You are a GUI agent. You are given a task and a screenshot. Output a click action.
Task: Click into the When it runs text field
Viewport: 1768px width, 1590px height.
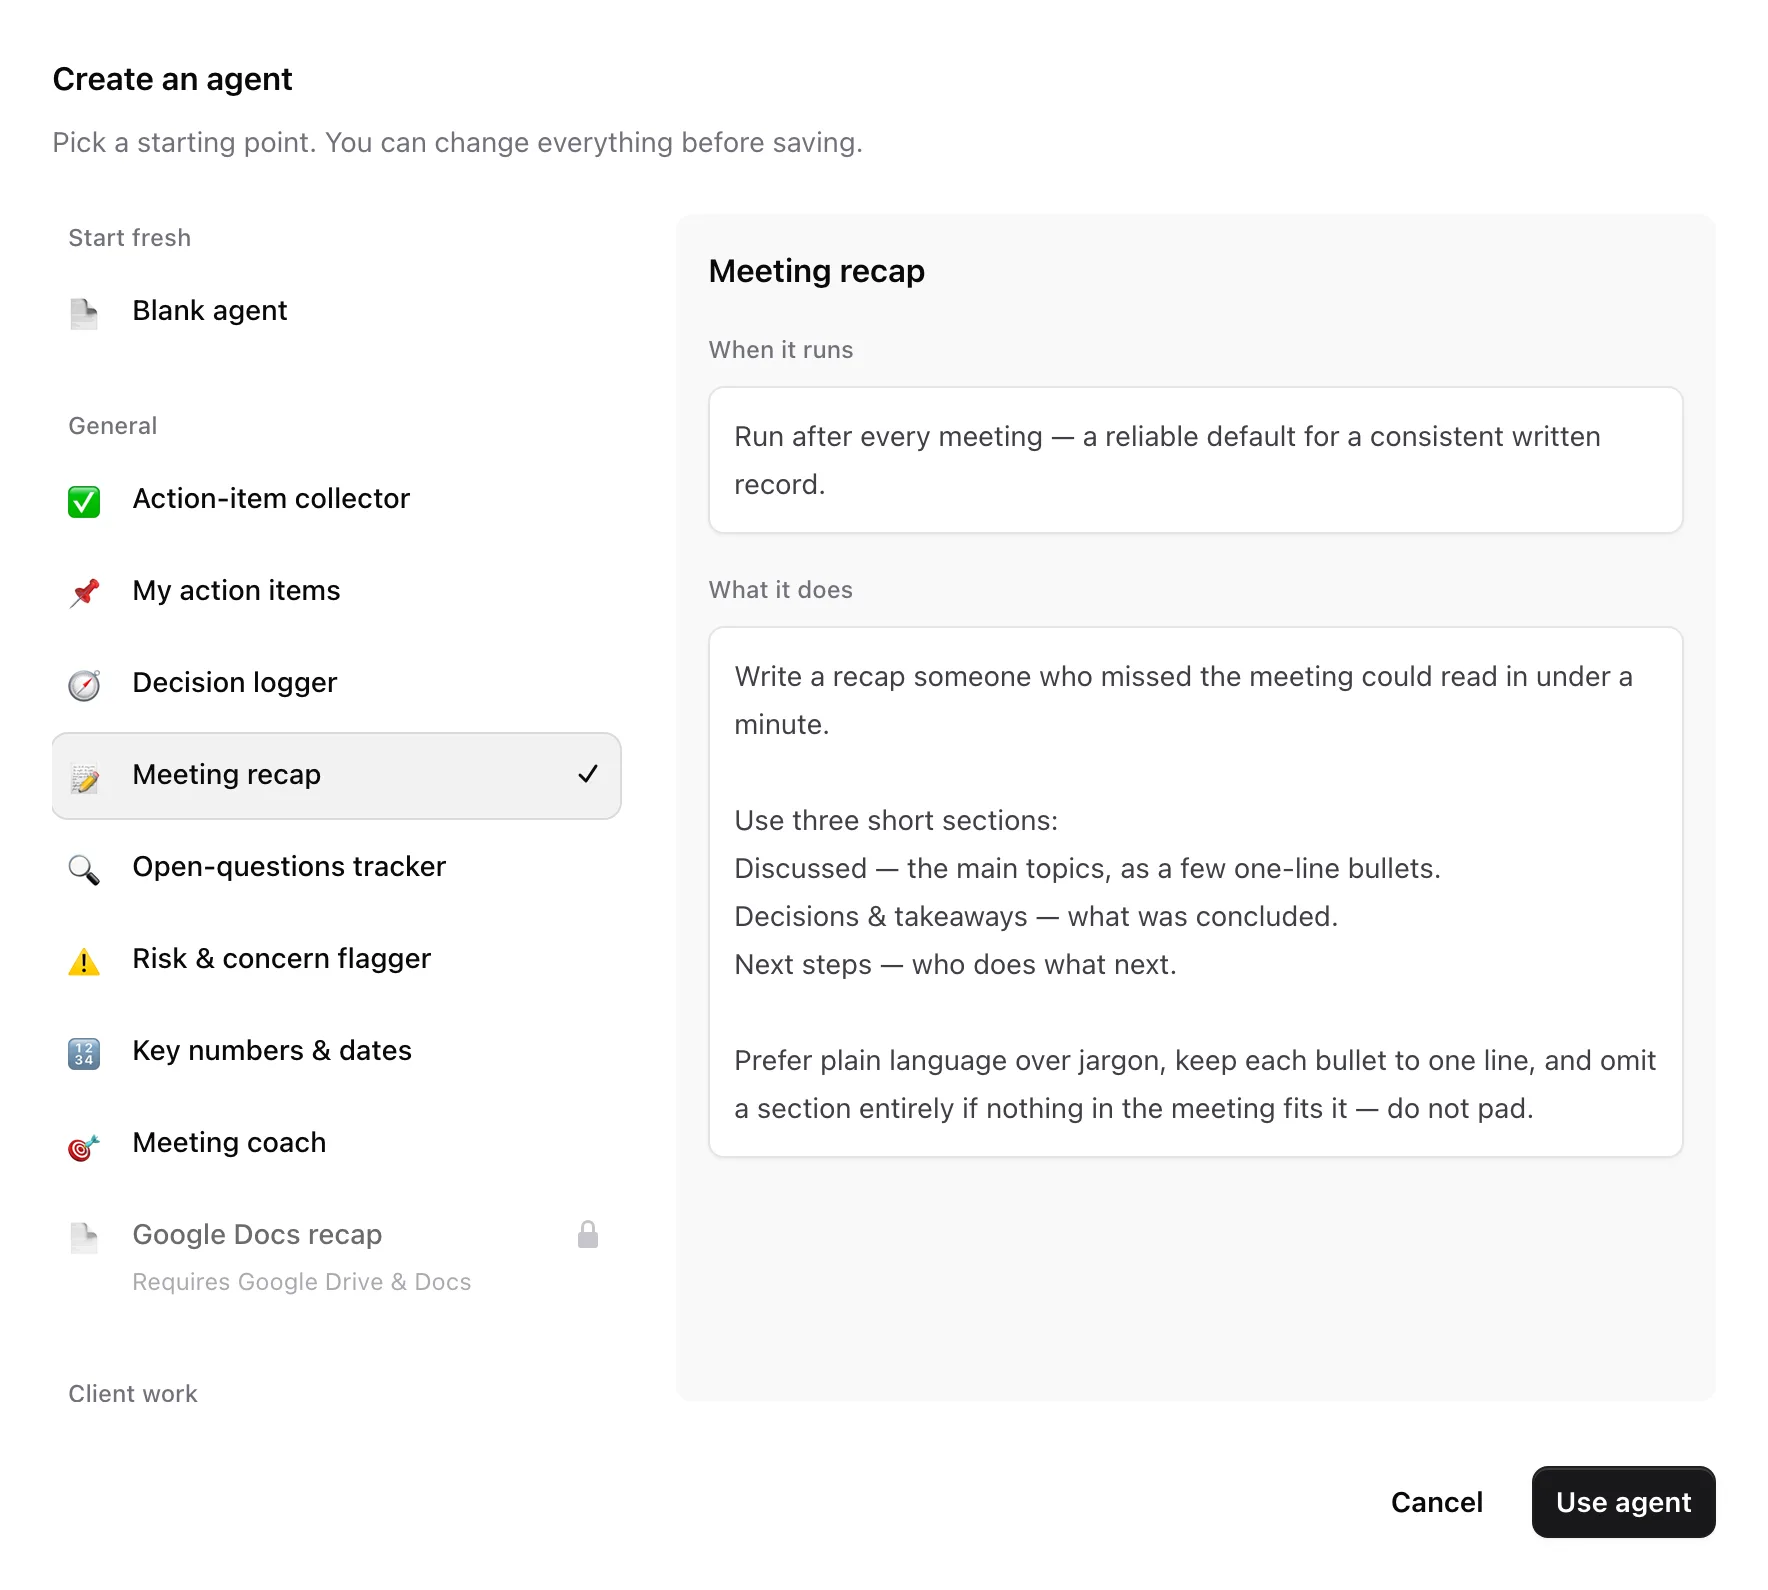point(1195,460)
